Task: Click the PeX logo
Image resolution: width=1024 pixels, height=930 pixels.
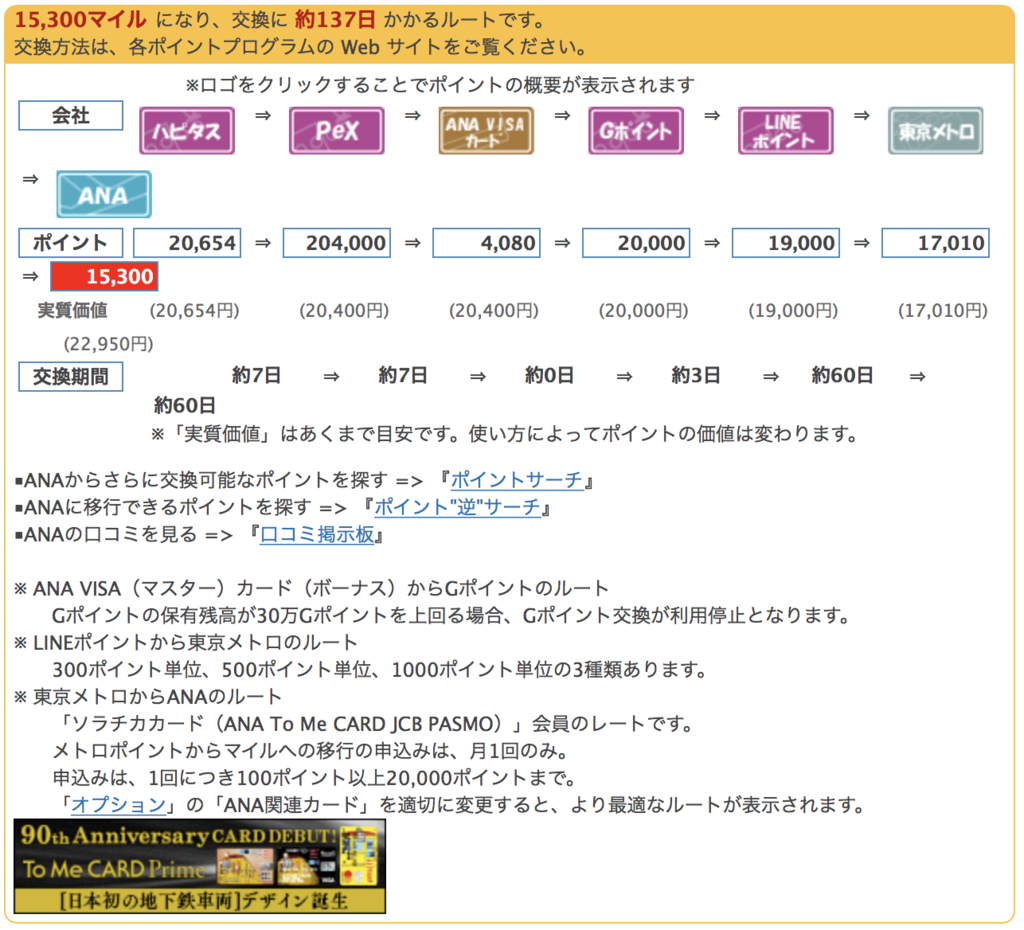Action: (x=336, y=131)
